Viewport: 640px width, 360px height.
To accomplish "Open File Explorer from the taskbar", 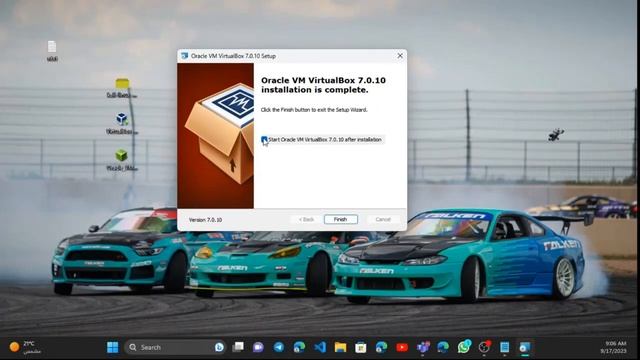I will (340, 347).
